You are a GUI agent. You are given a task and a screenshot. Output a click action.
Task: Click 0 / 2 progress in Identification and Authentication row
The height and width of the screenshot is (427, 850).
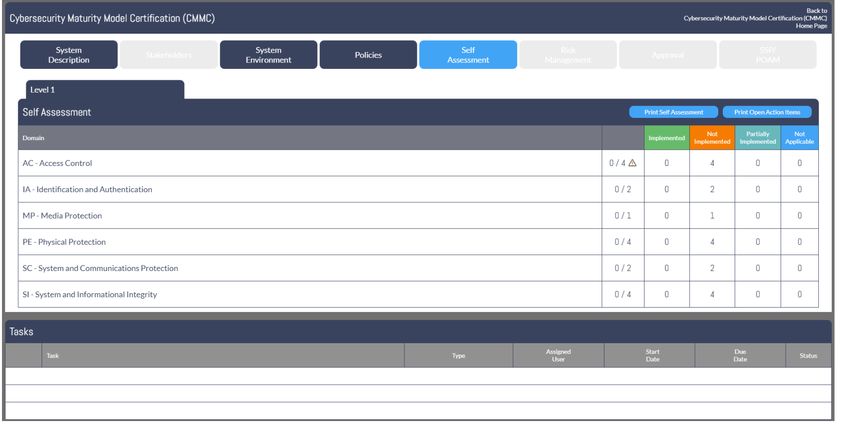[623, 189]
